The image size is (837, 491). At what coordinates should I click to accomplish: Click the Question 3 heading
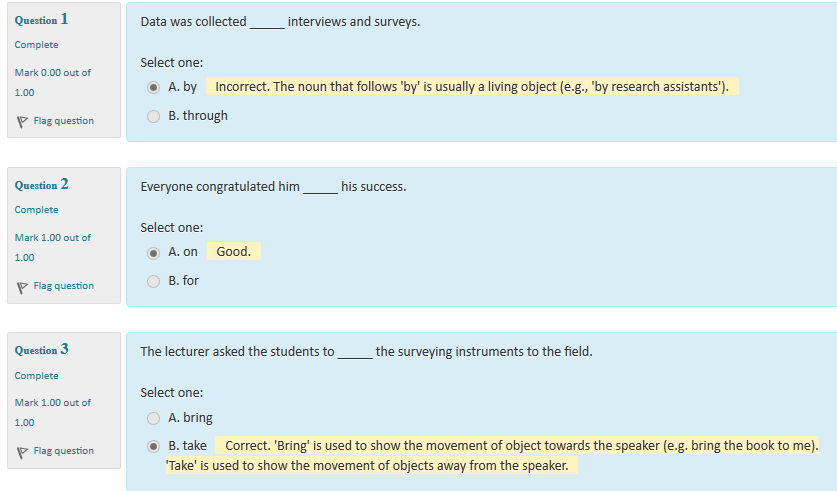pyautogui.click(x=42, y=350)
